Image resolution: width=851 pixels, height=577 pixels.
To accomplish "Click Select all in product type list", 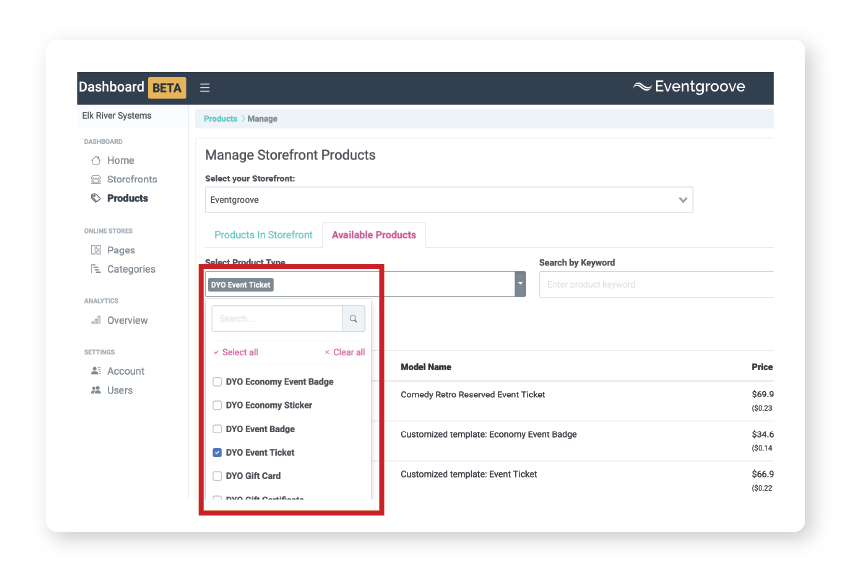I will [237, 352].
